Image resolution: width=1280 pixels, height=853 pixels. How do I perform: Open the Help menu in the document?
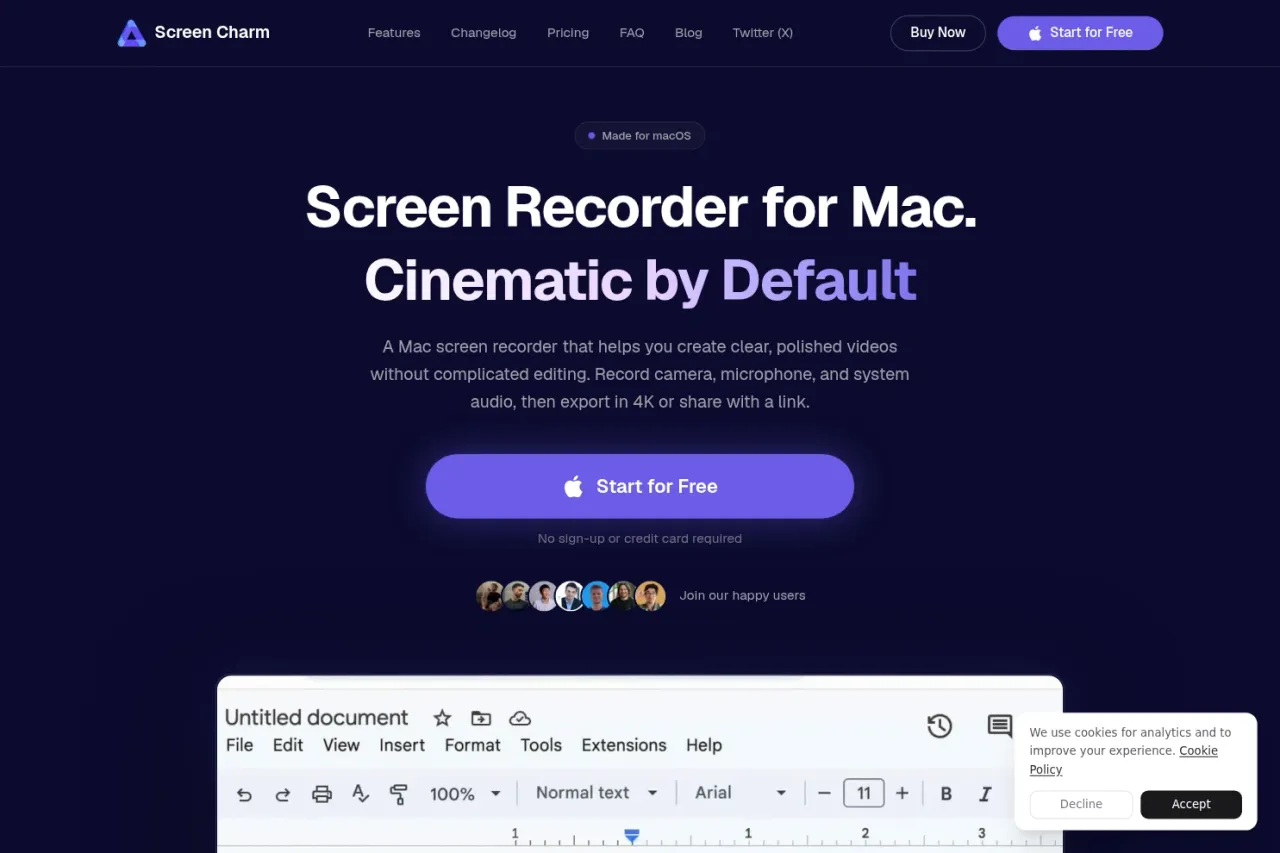704,745
